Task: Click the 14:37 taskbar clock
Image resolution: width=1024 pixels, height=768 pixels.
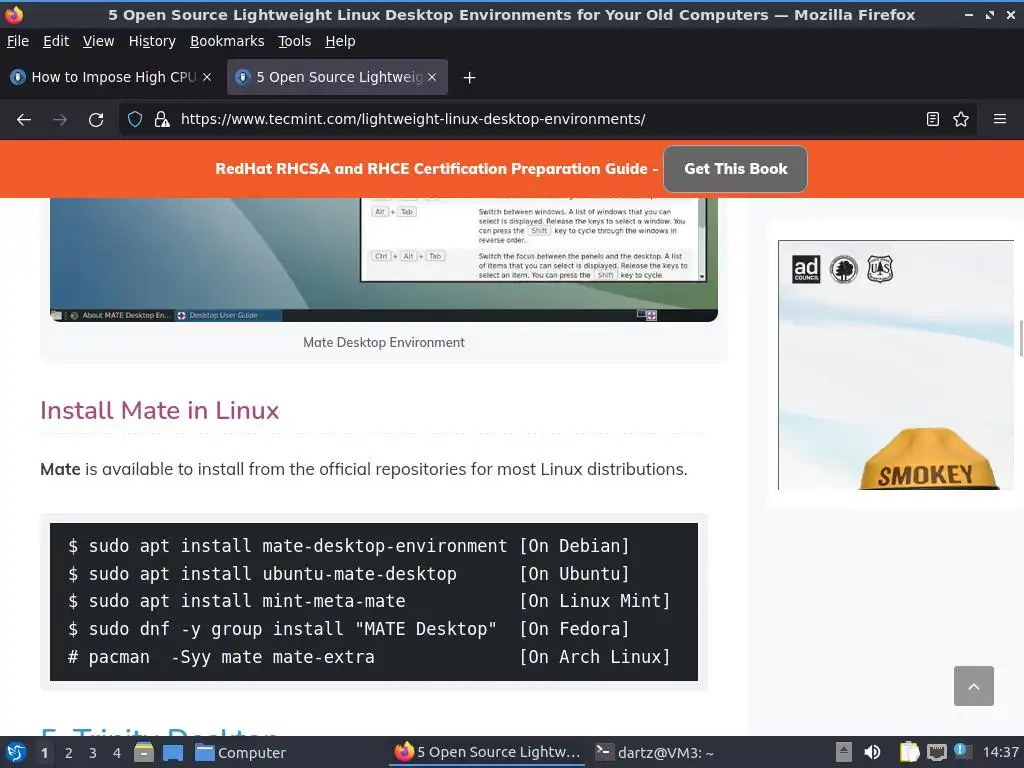Action: 1000,753
